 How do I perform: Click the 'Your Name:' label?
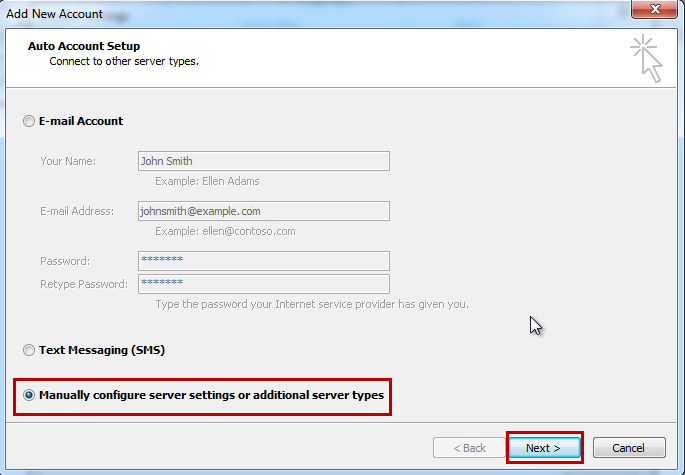point(68,161)
